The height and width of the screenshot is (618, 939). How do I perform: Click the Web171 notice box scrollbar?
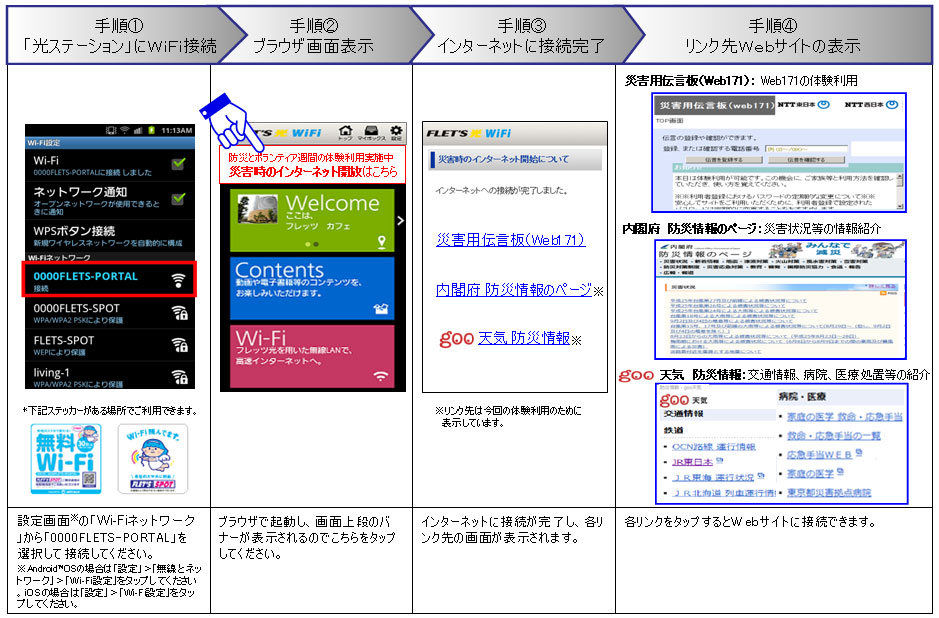tap(899, 190)
